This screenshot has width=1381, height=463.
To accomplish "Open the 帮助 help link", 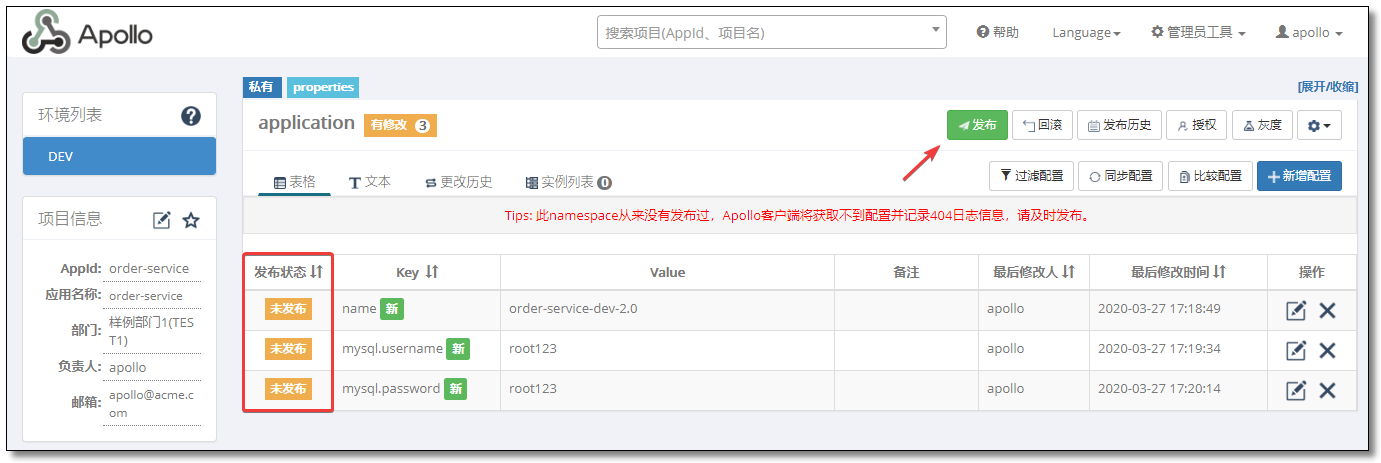I will click(x=997, y=33).
